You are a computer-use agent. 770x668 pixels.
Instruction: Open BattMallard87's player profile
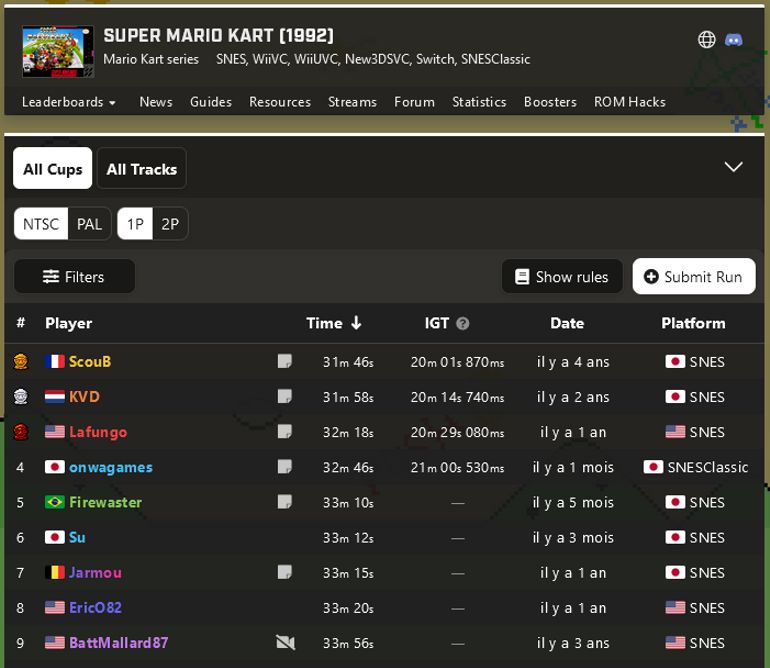(118, 642)
